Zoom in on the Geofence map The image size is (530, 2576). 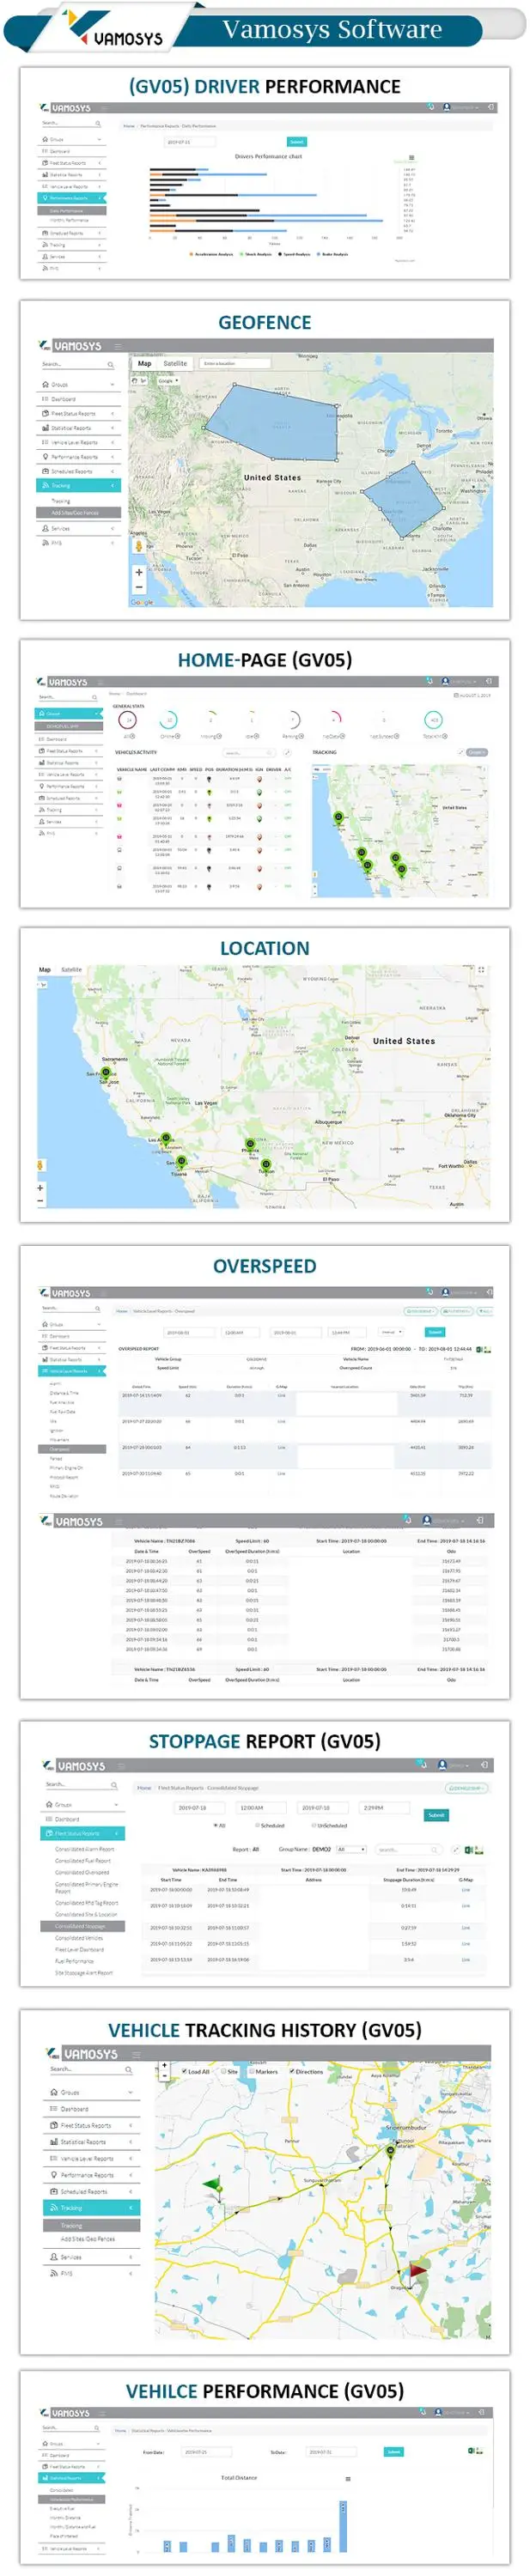(x=139, y=572)
